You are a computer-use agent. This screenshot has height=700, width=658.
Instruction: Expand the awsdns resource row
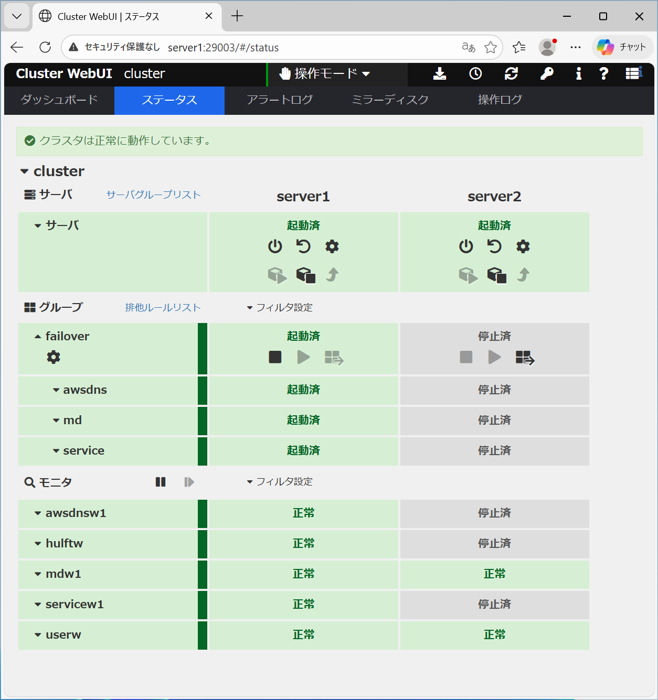point(57,390)
